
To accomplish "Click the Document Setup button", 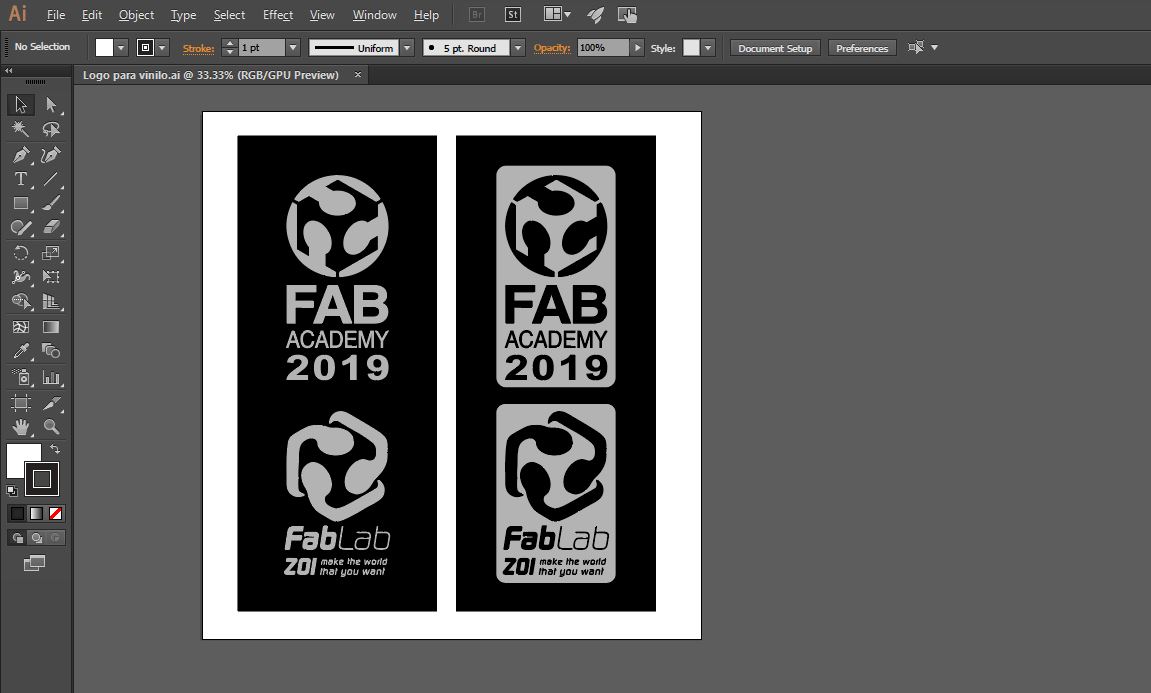I will pos(775,48).
